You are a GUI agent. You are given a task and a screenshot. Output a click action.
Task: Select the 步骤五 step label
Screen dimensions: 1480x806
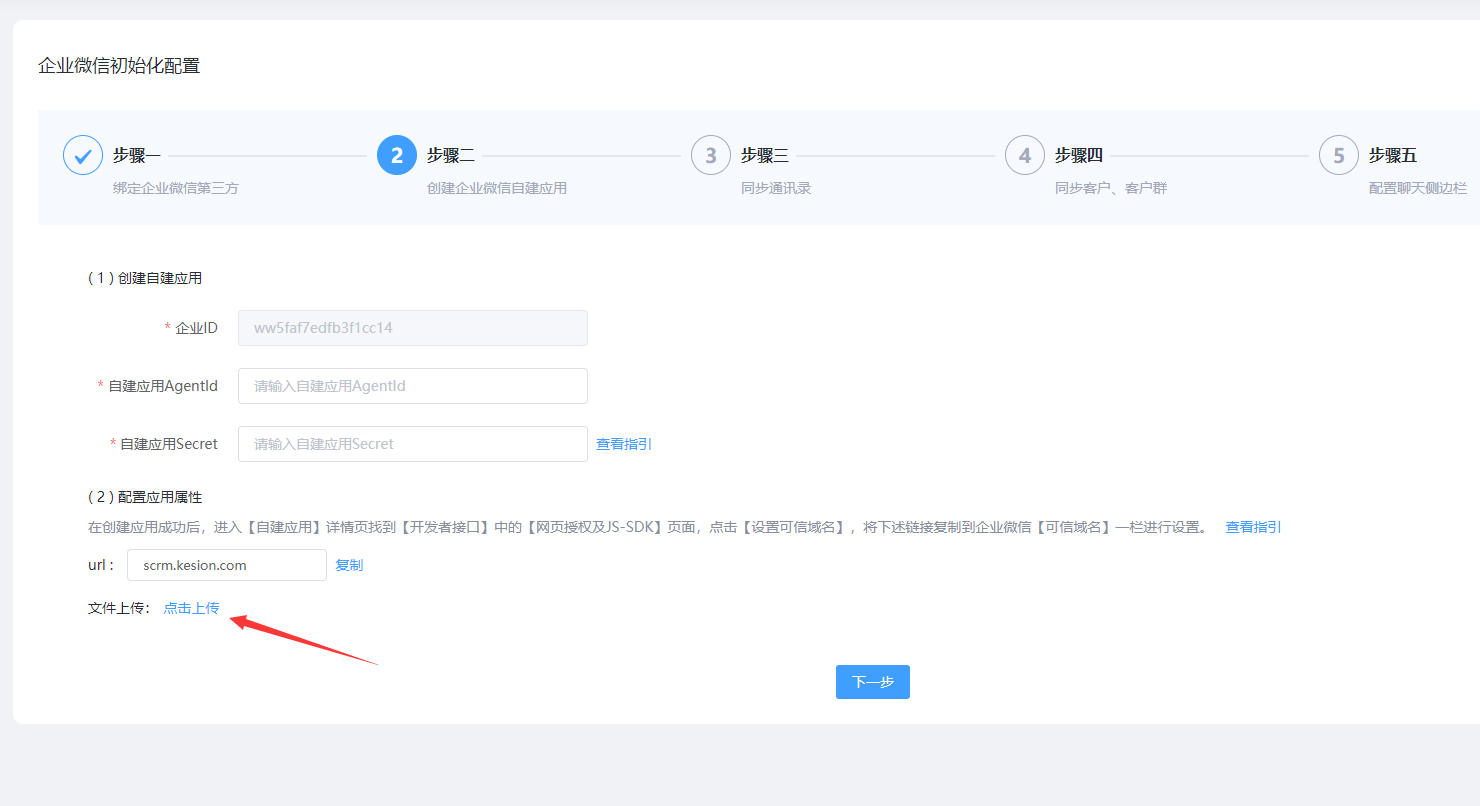click(x=1393, y=156)
